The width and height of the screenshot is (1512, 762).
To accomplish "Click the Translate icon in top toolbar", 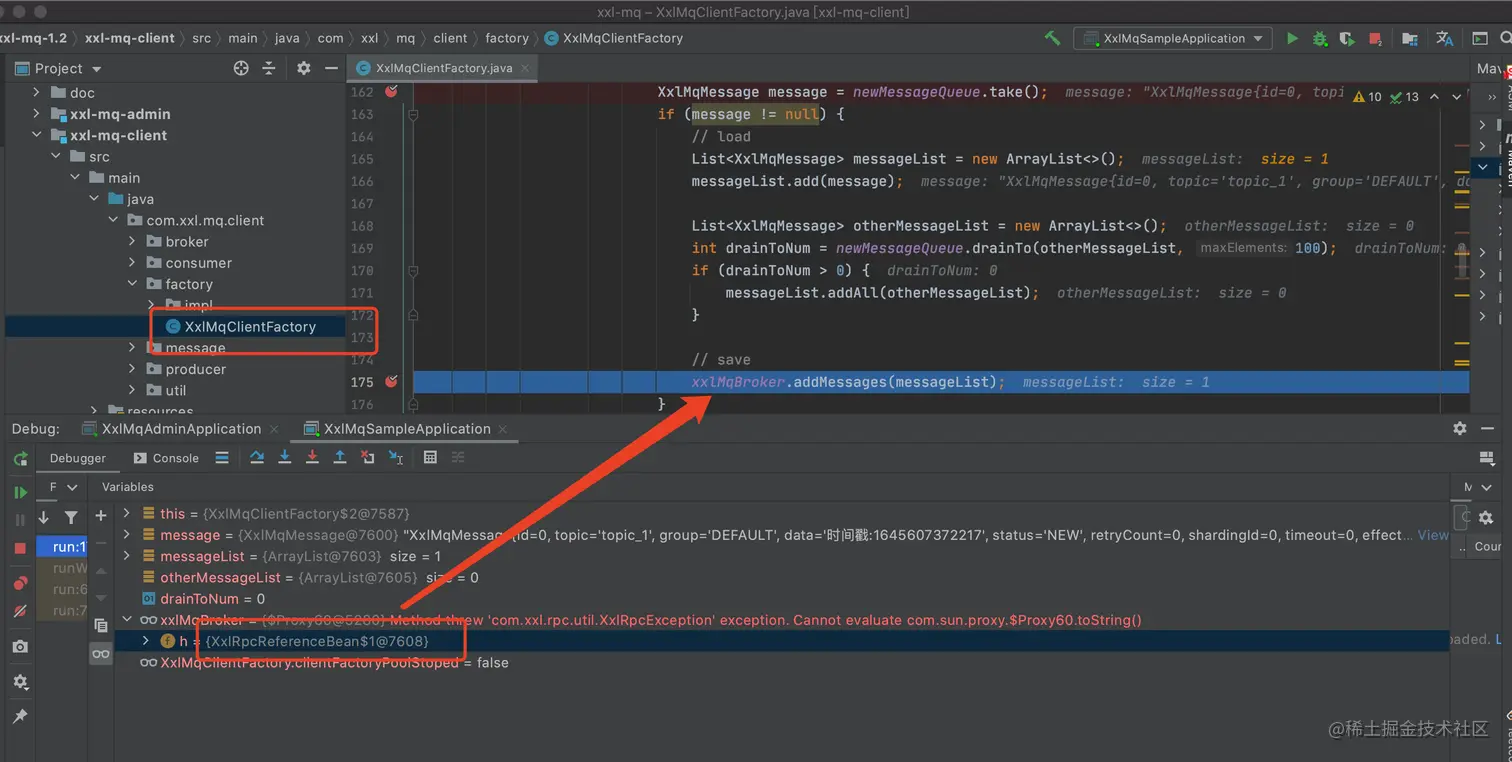I will pos(1444,38).
